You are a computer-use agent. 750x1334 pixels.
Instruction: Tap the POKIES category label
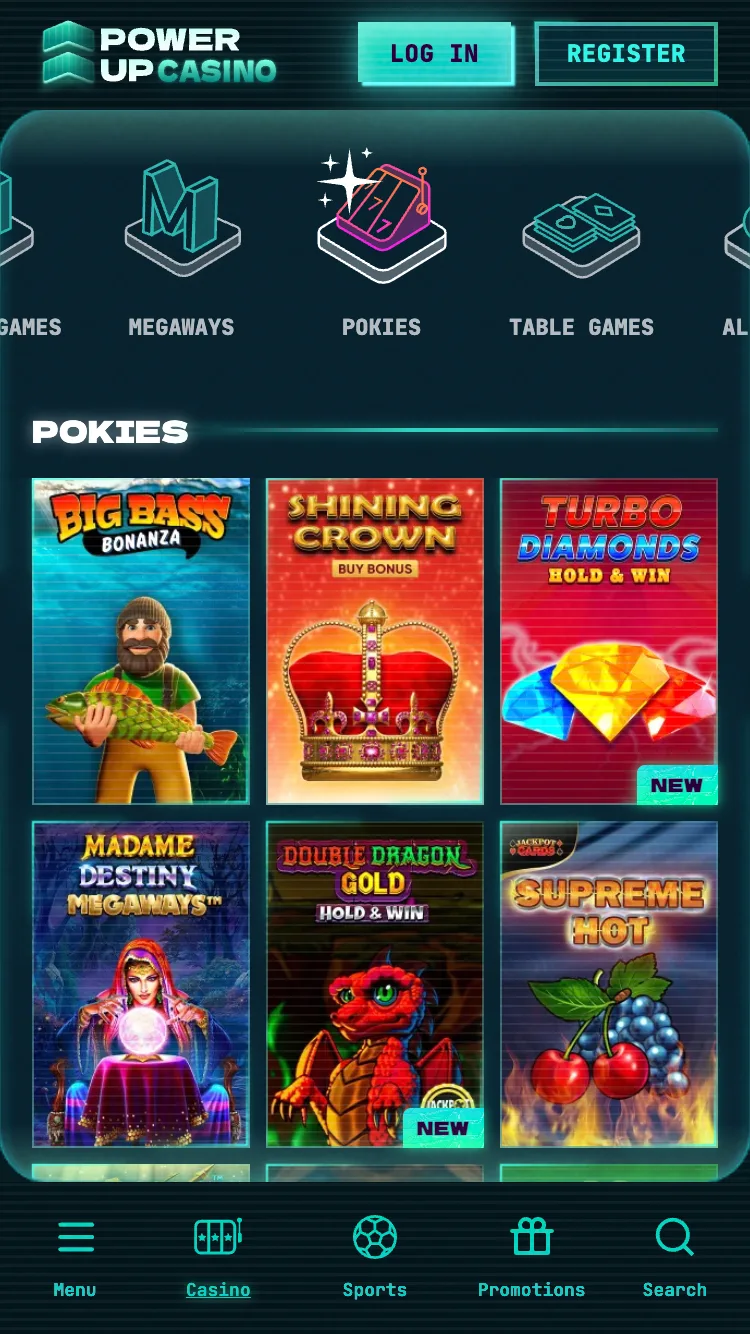[x=381, y=327]
